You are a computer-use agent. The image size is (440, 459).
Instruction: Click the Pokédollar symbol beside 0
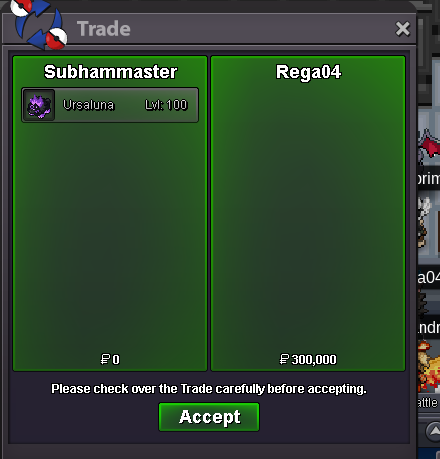105,359
